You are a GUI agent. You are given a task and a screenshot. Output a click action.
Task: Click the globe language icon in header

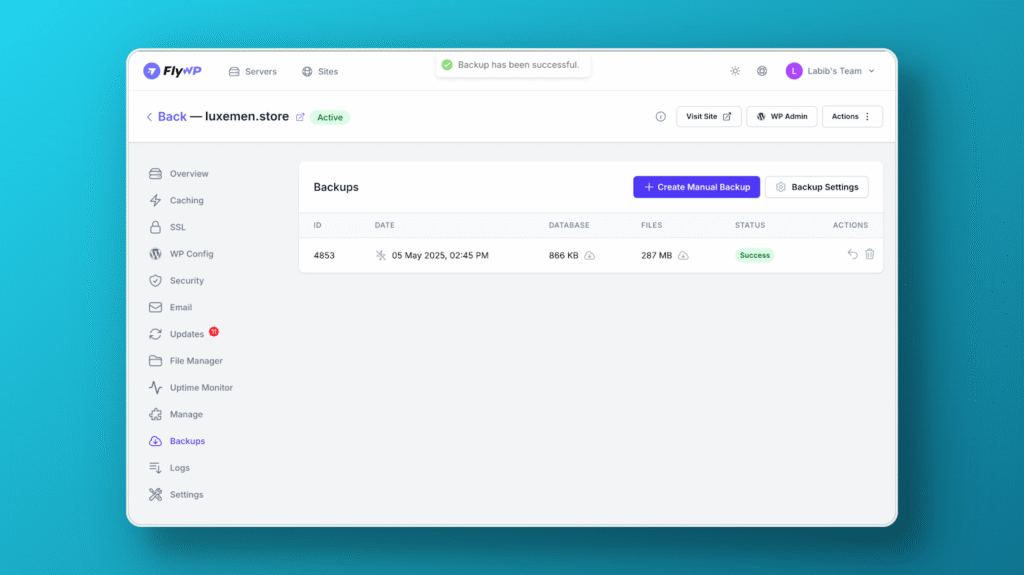coord(762,71)
